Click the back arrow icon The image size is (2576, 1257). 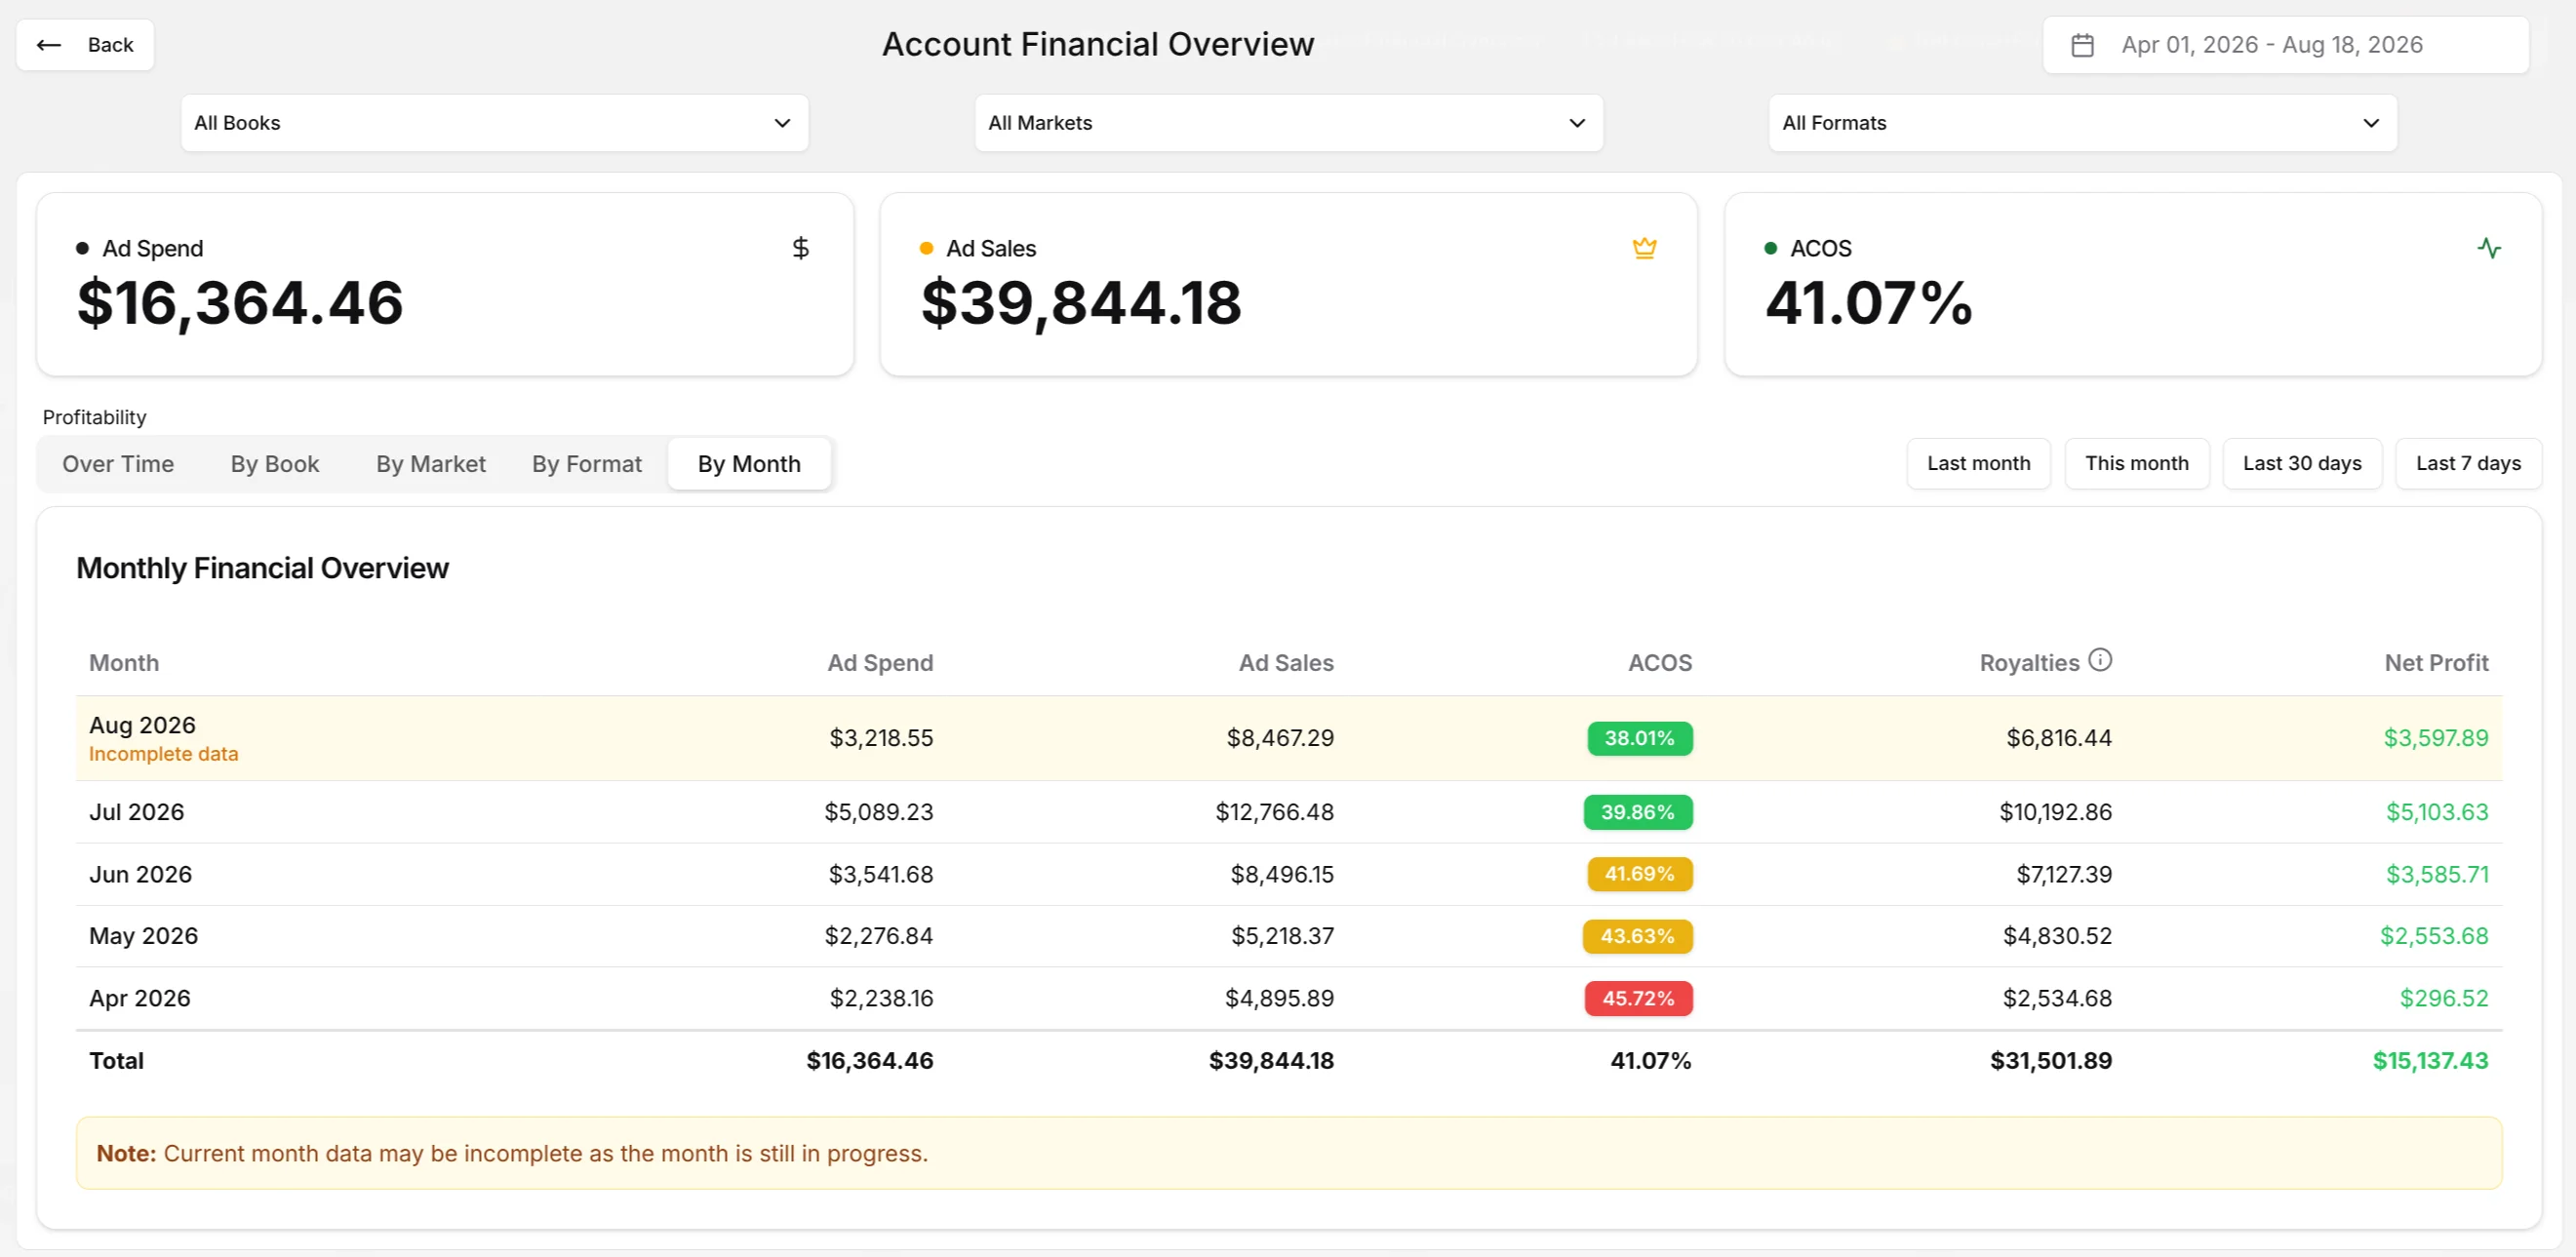48,45
